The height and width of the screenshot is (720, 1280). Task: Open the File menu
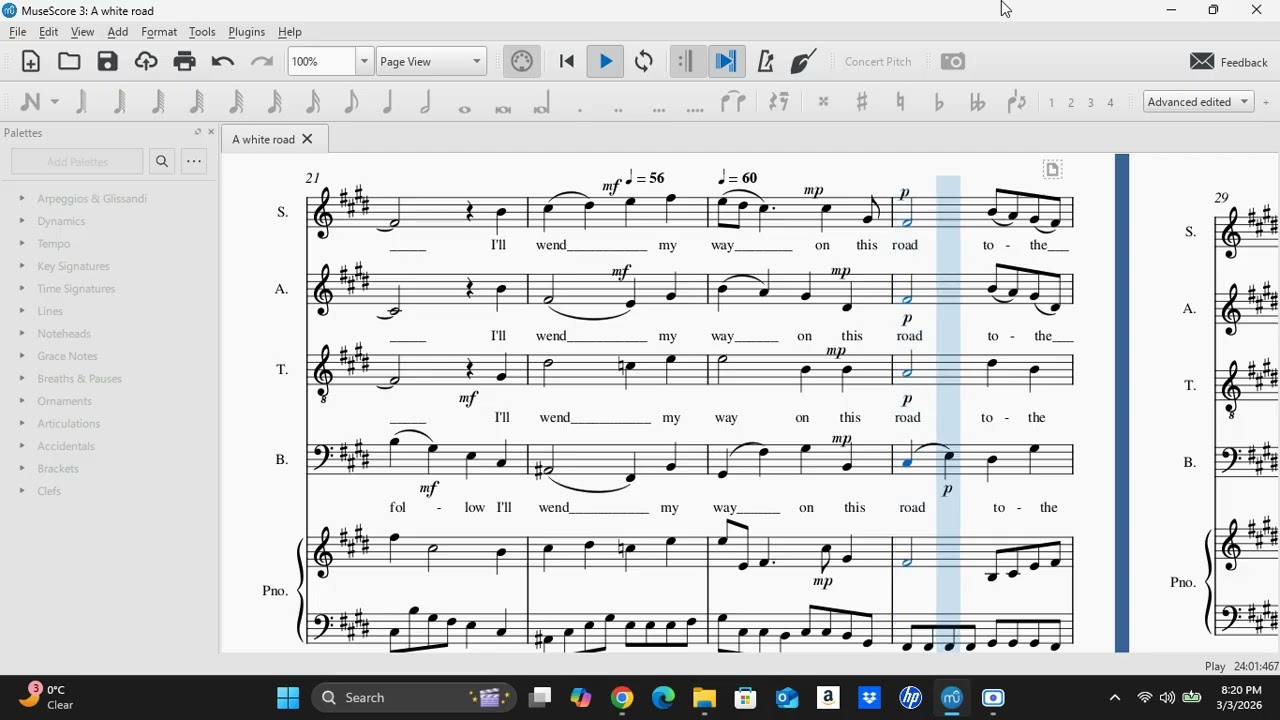pyautogui.click(x=18, y=32)
